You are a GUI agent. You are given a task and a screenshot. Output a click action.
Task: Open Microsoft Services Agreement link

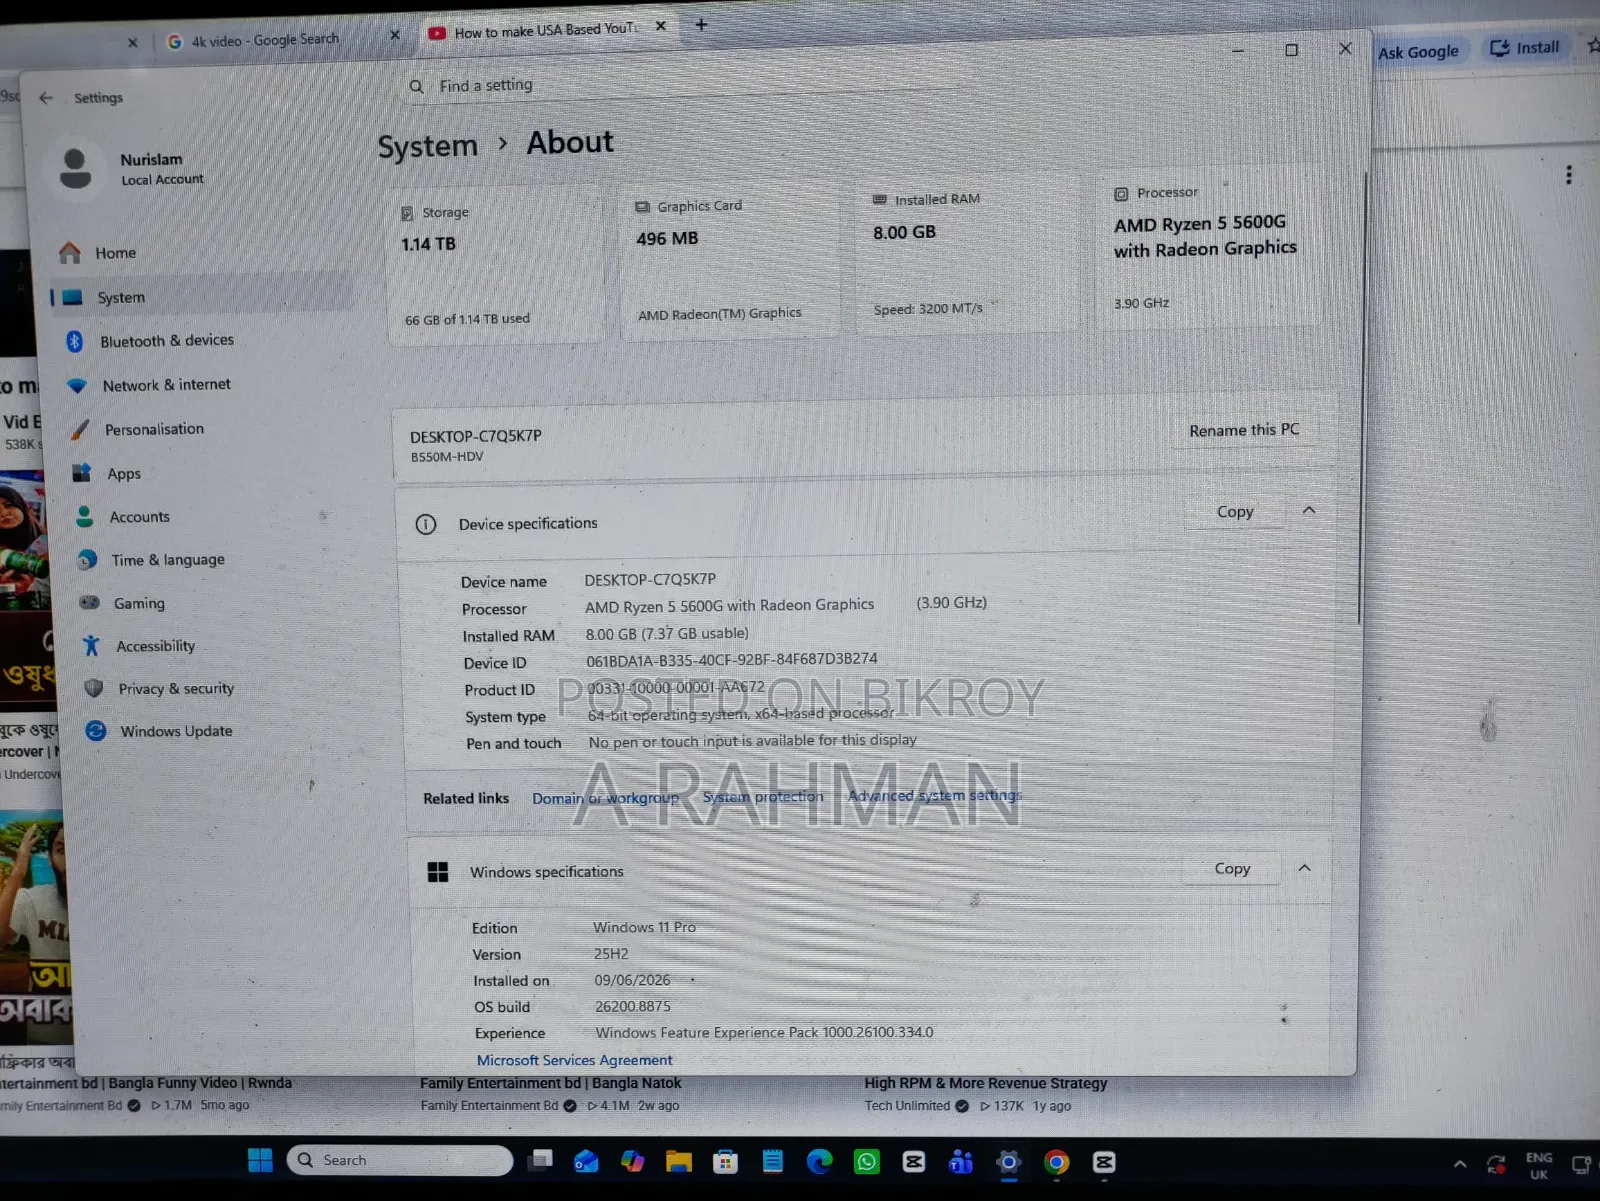pos(574,1060)
